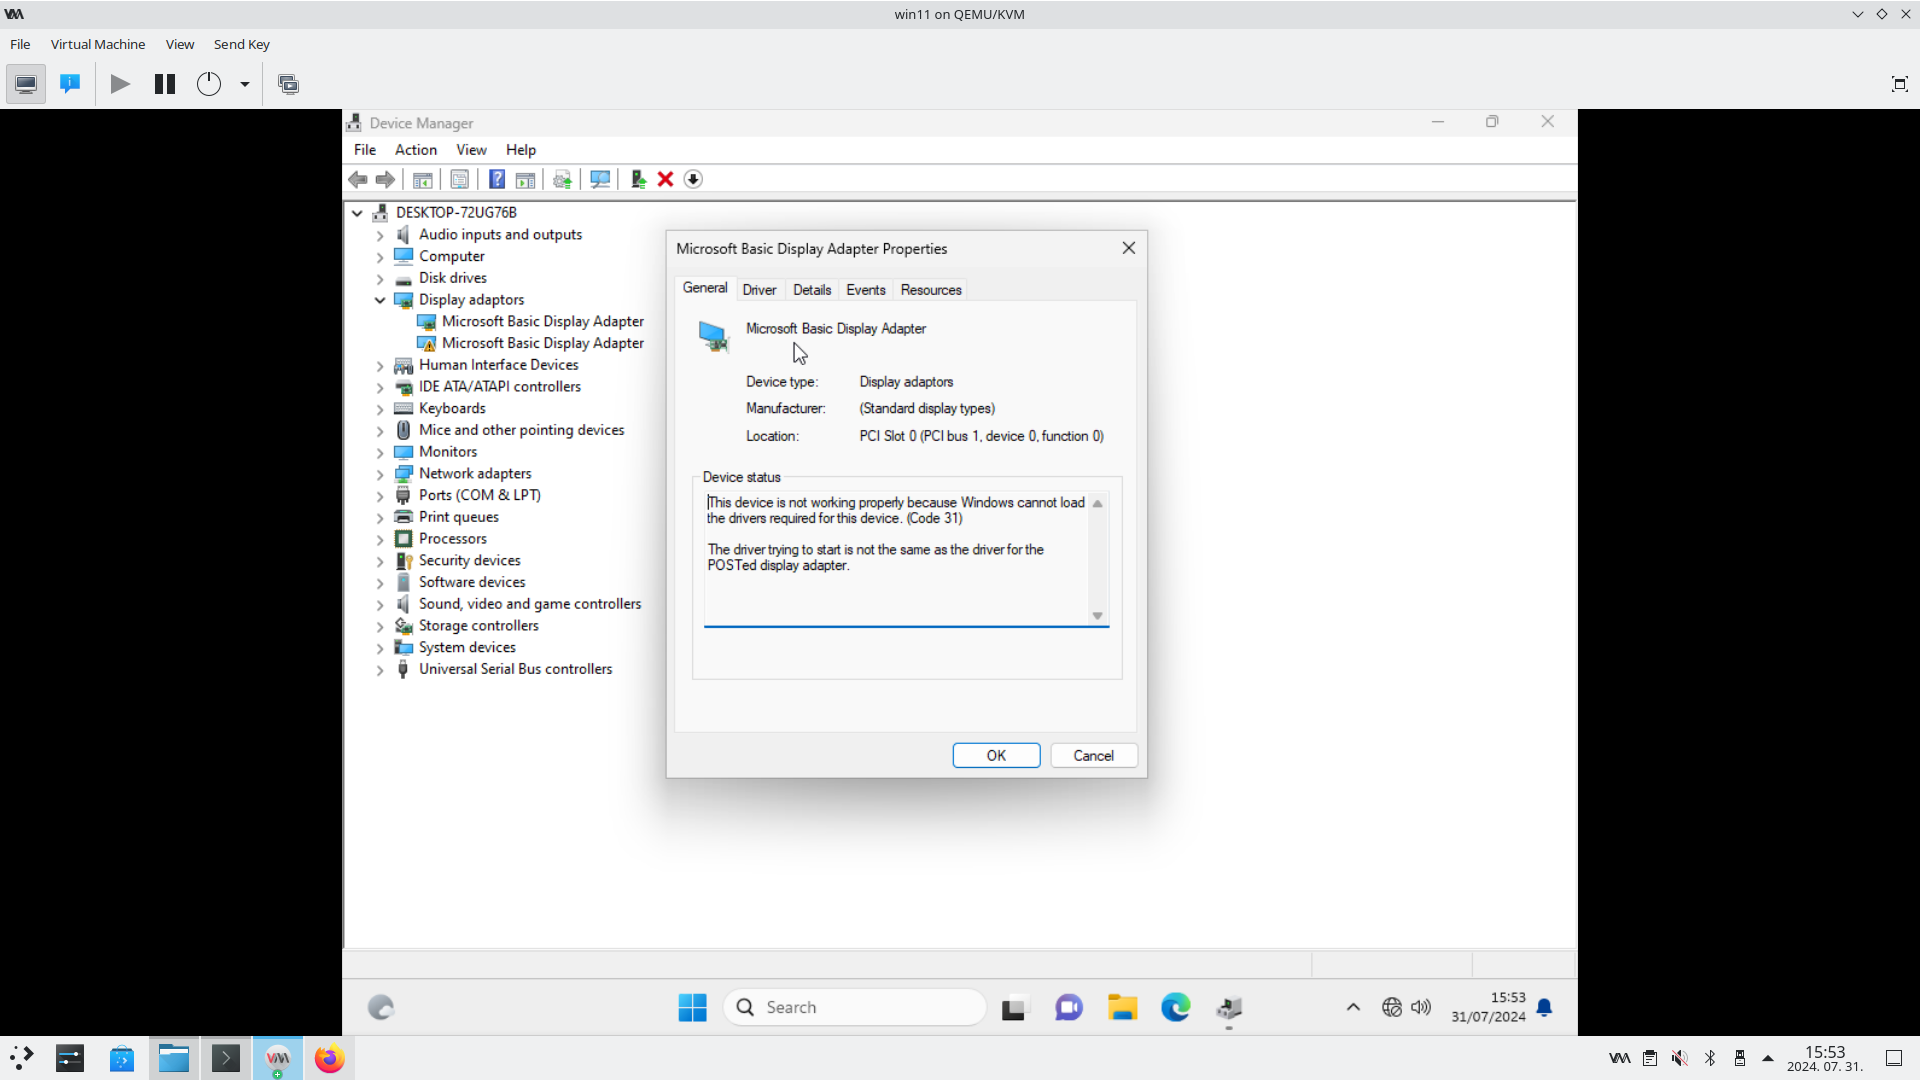Click the Device status scrollbar up arrow
Viewport: 1920px width, 1080px height.
(1098, 503)
